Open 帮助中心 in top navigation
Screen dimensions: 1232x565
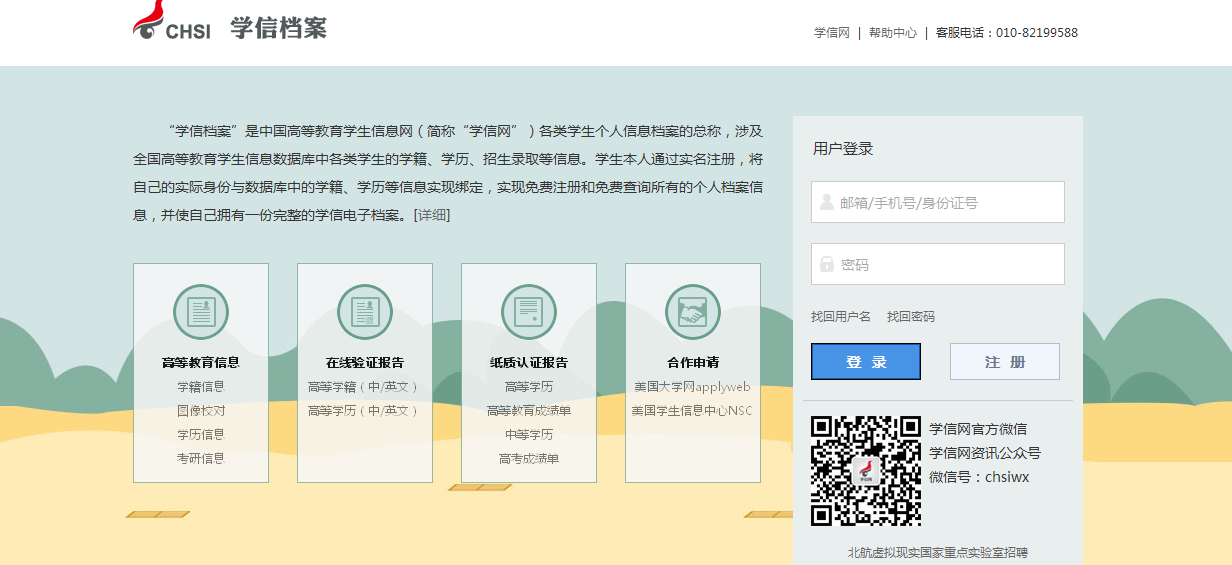pyautogui.click(x=892, y=33)
